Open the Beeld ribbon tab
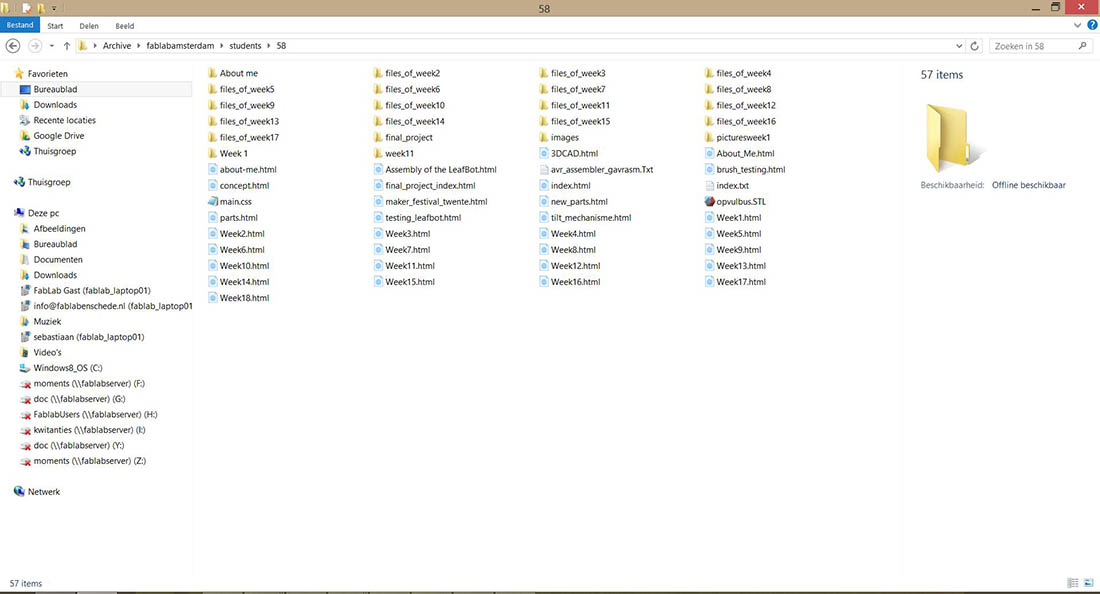 point(125,26)
